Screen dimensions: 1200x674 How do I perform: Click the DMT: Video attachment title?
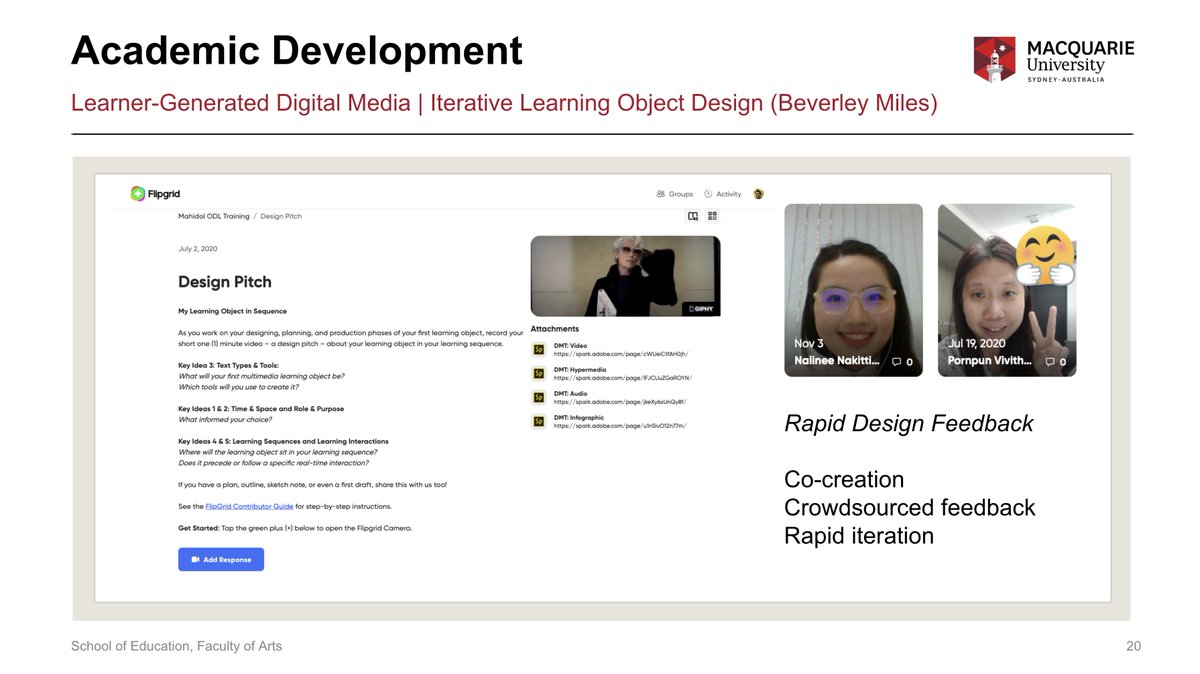[570, 346]
